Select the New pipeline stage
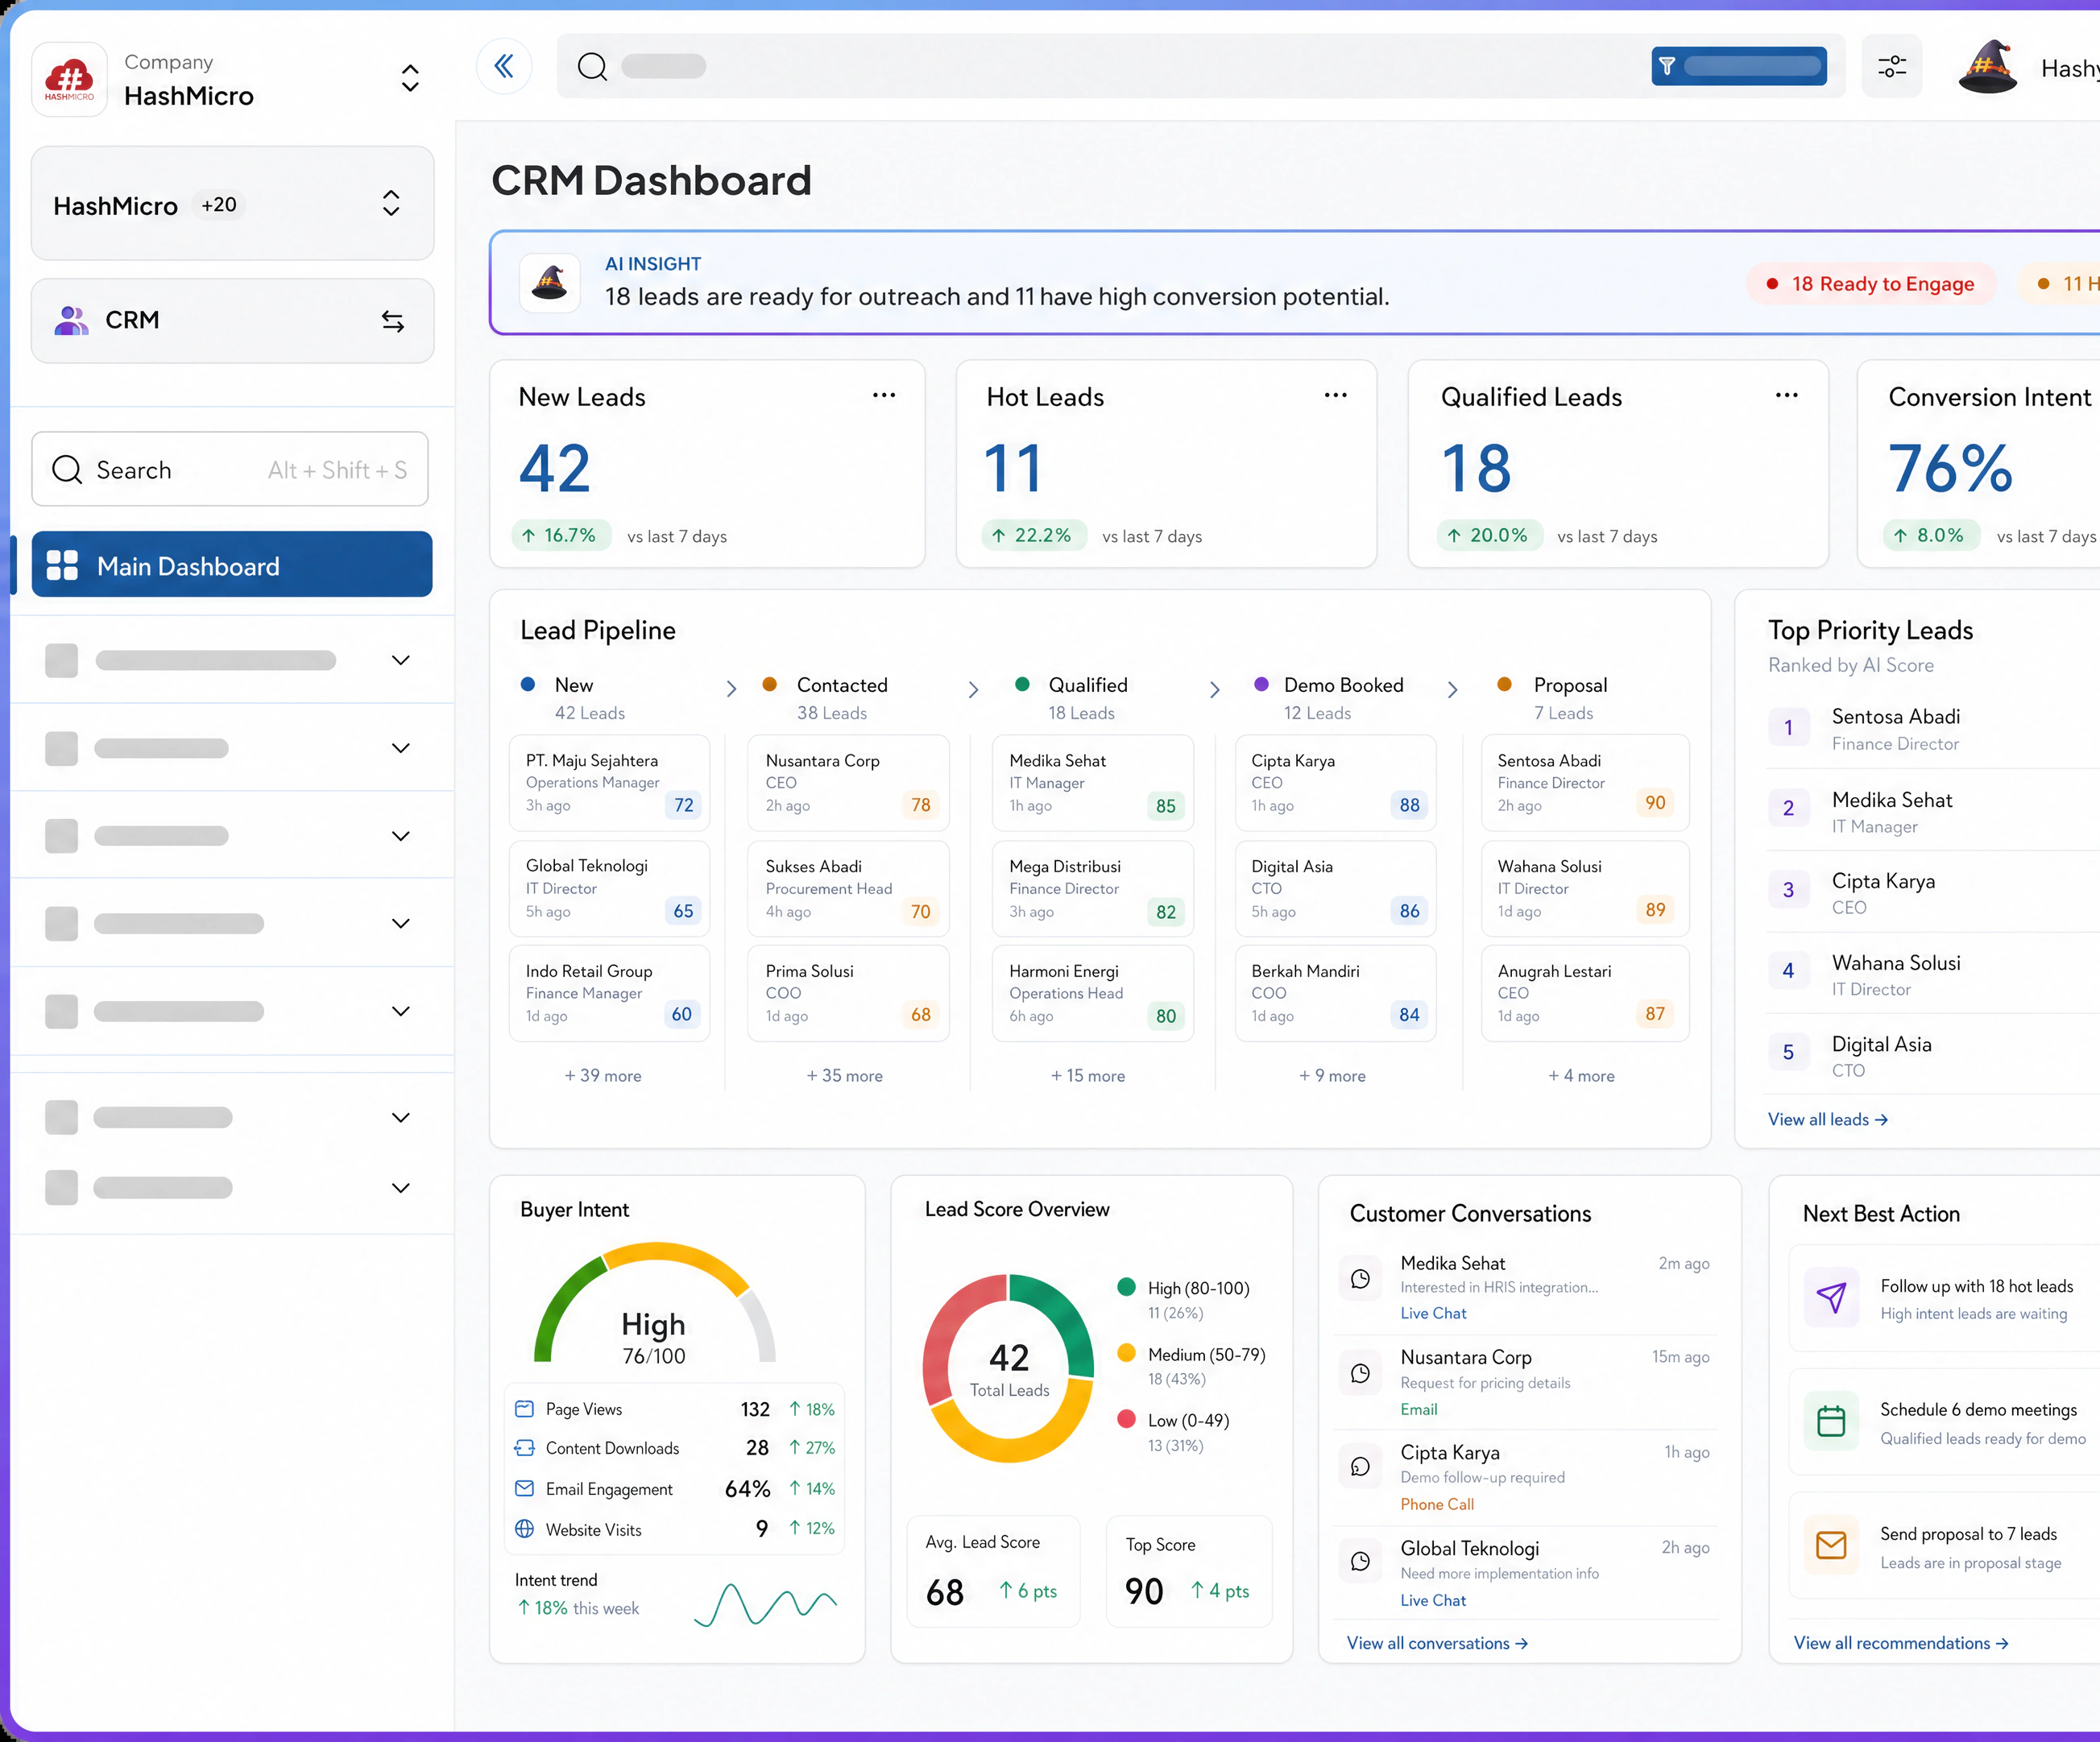 (x=573, y=685)
